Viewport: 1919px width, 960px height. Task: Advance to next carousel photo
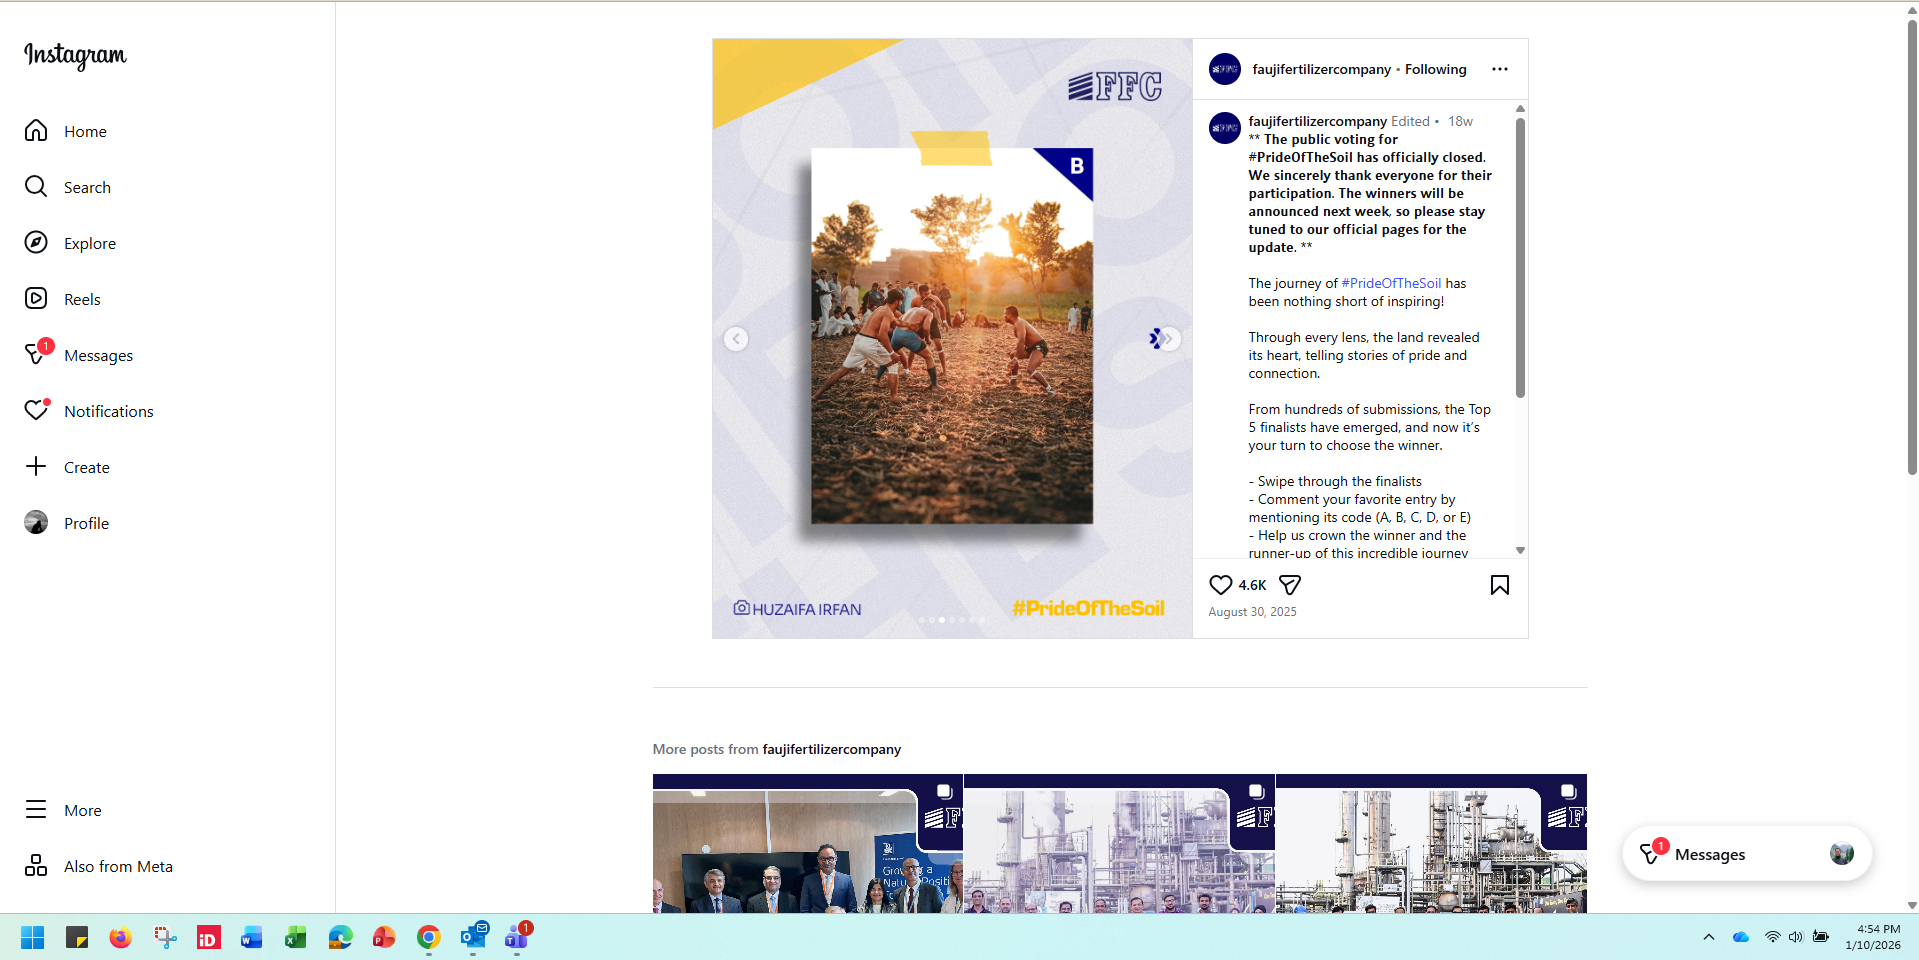pyautogui.click(x=1169, y=339)
